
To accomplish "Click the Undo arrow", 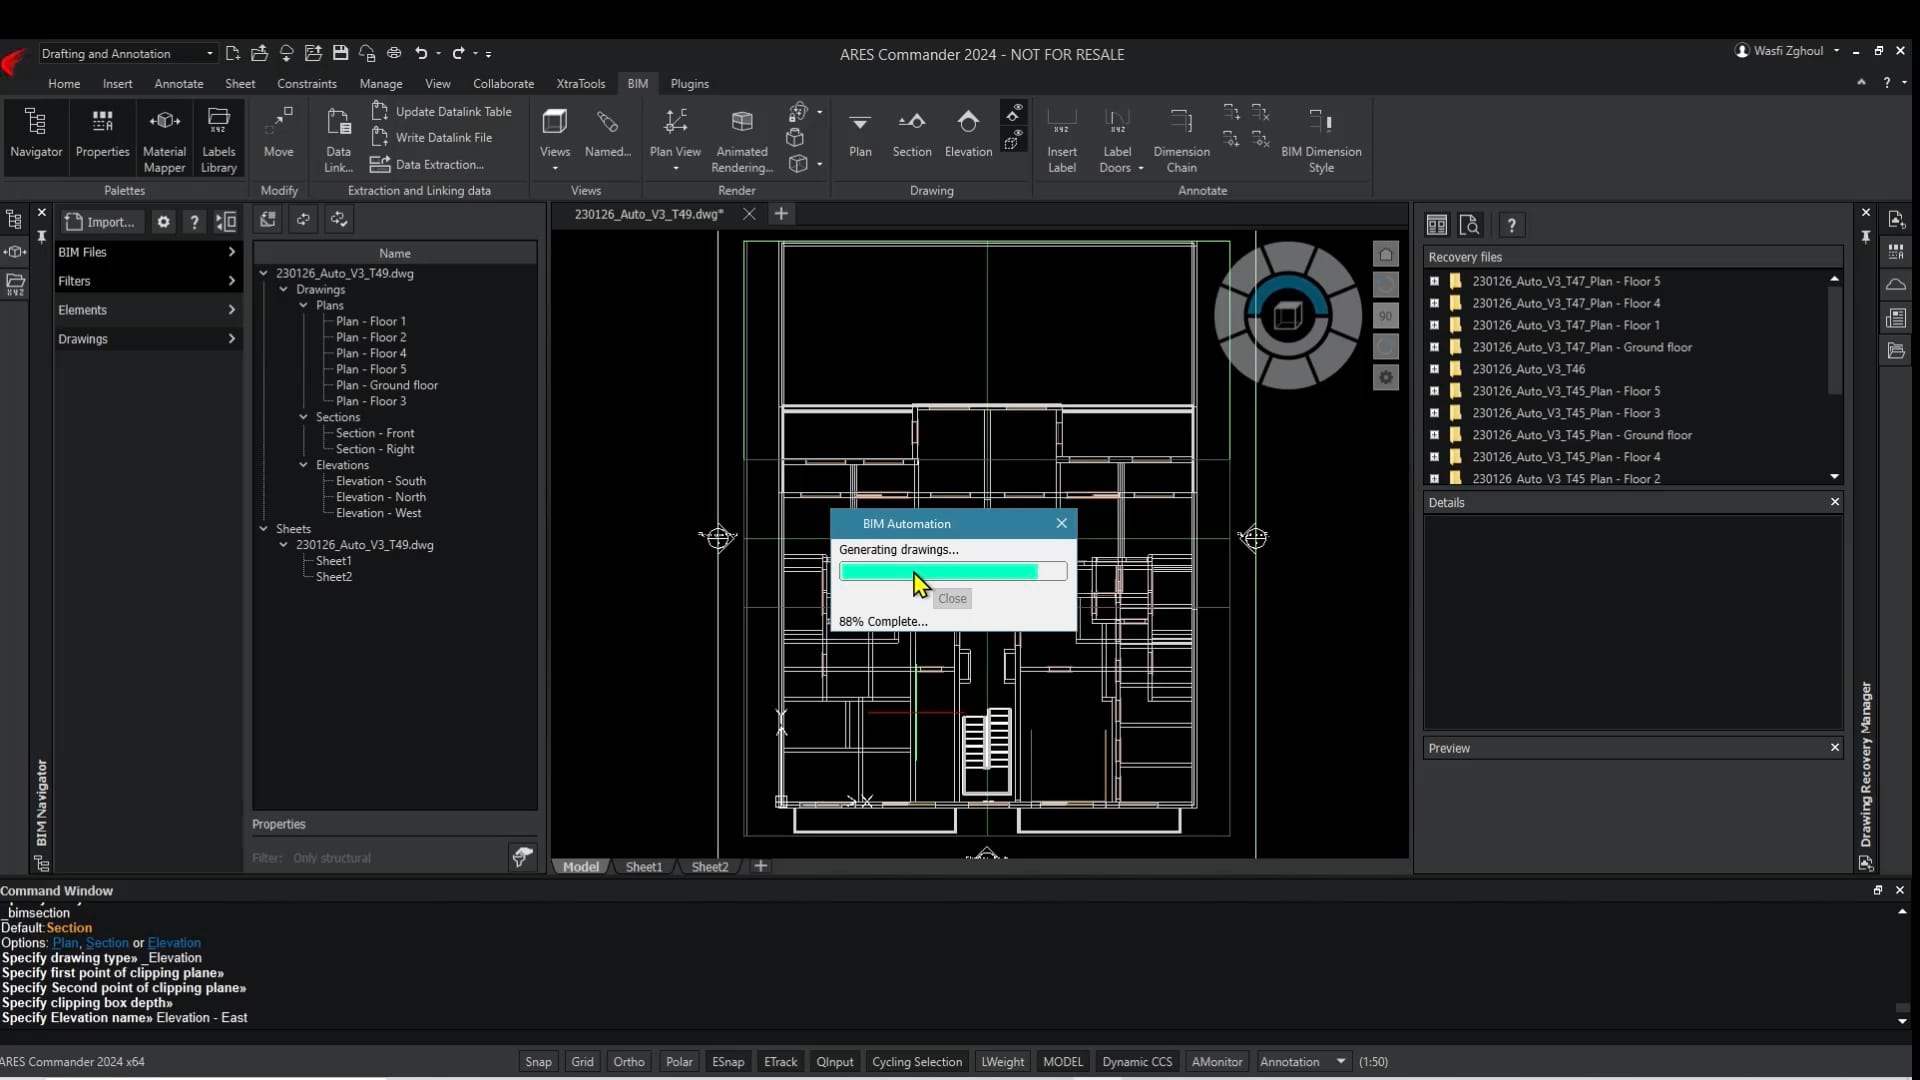I will (421, 53).
